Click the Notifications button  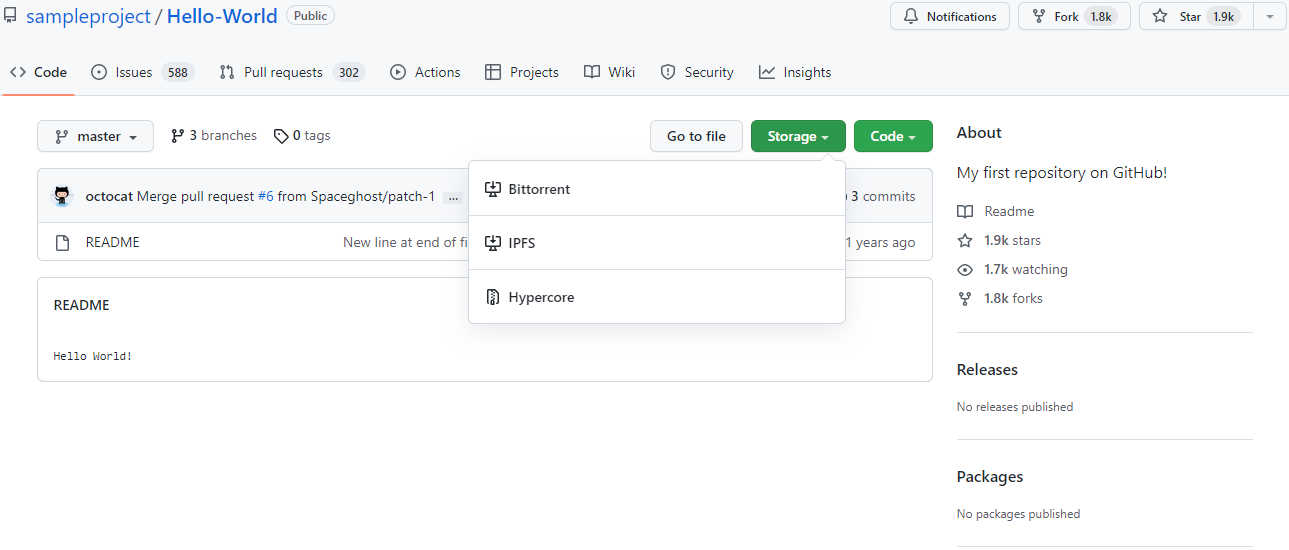point(950,16)
